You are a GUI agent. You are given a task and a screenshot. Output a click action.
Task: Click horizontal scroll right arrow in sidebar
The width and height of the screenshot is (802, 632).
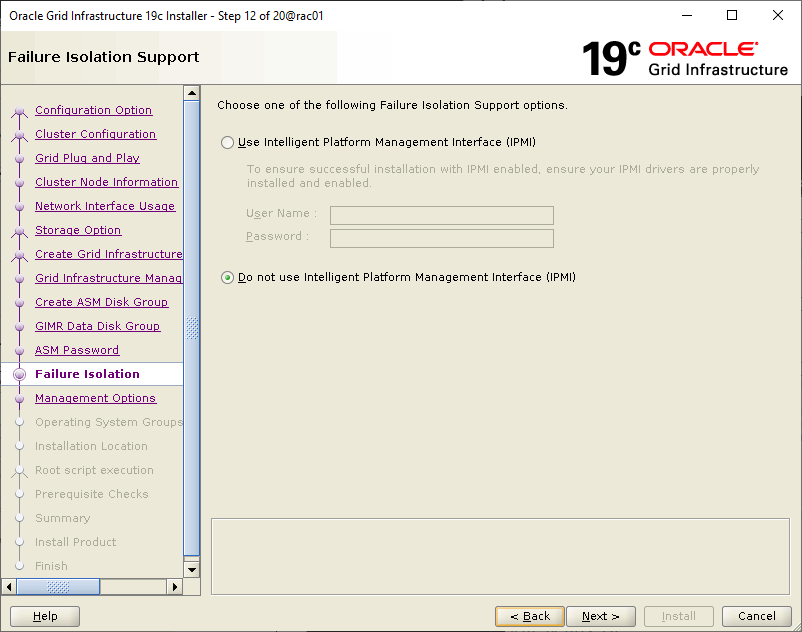tap(177, 587)
